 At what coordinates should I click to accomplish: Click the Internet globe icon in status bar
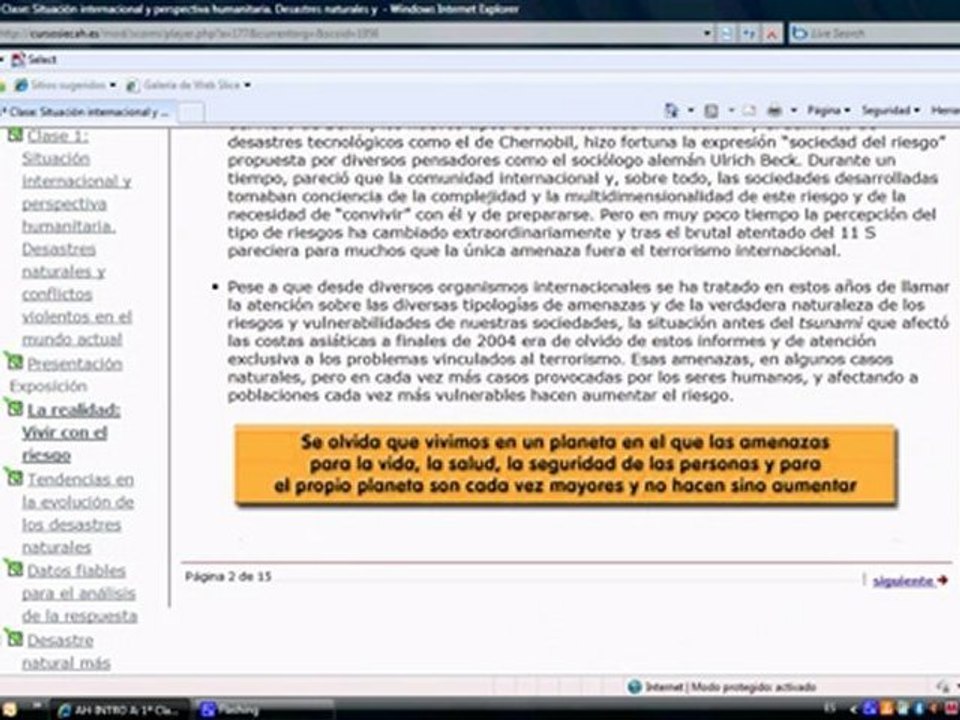[x=634, y=686]
